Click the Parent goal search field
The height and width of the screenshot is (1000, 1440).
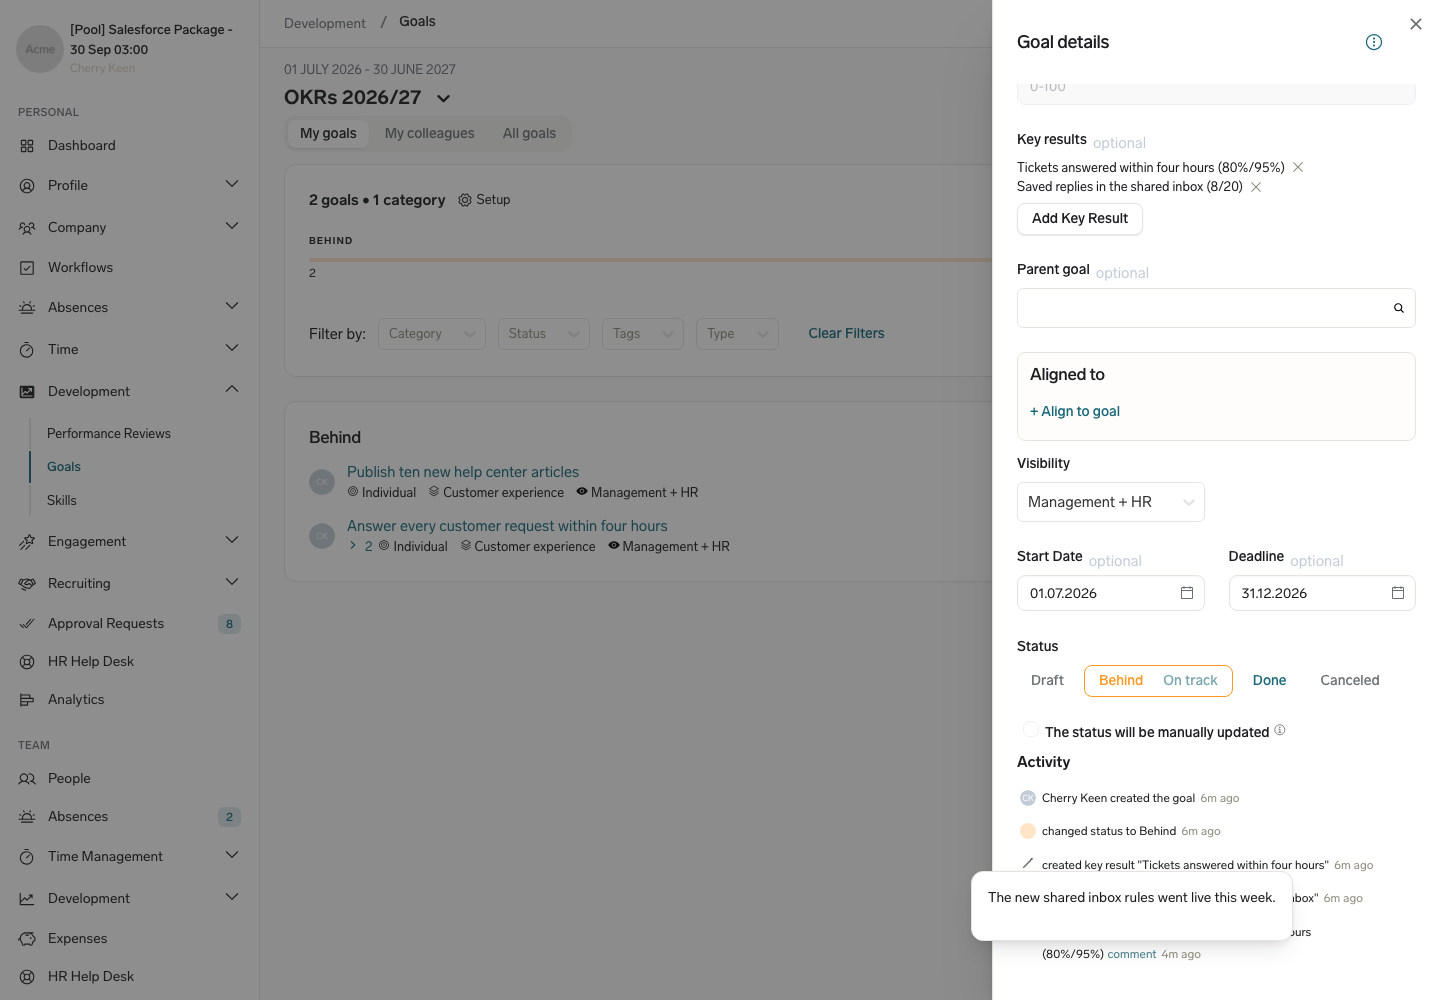(1216, 308)
